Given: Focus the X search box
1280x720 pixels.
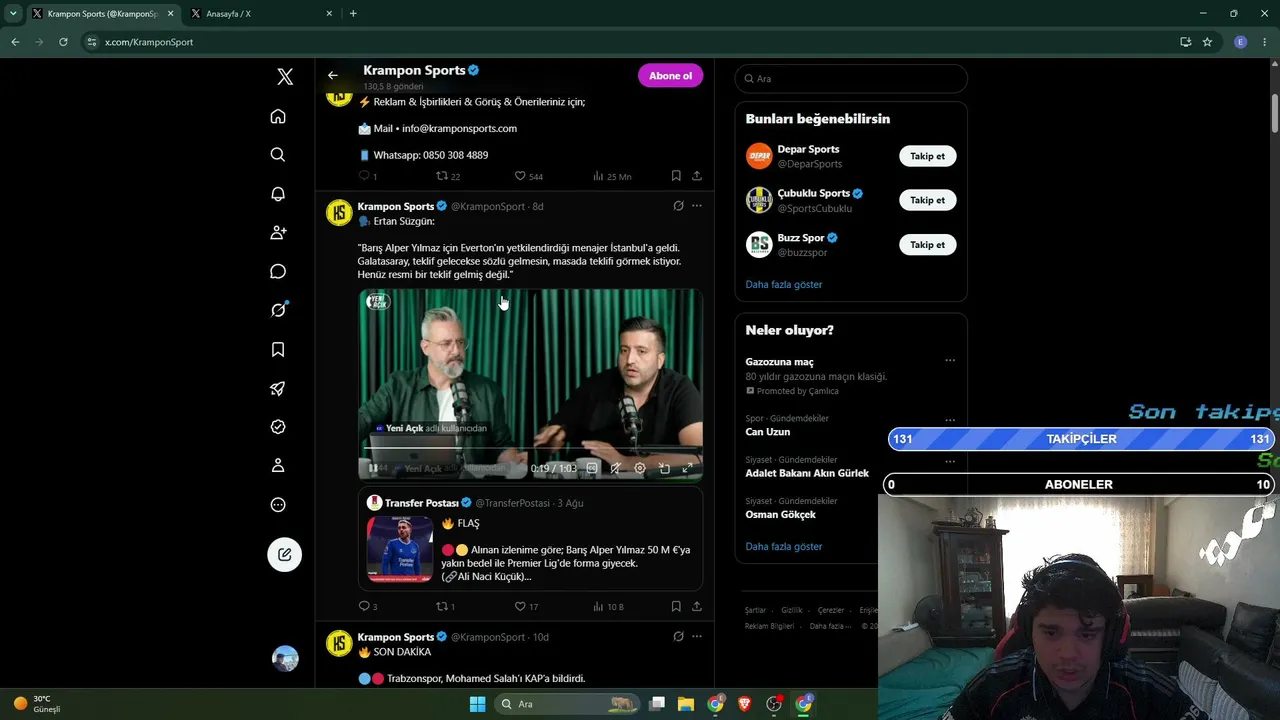Looking at the screenshot, I should [851, 78].
